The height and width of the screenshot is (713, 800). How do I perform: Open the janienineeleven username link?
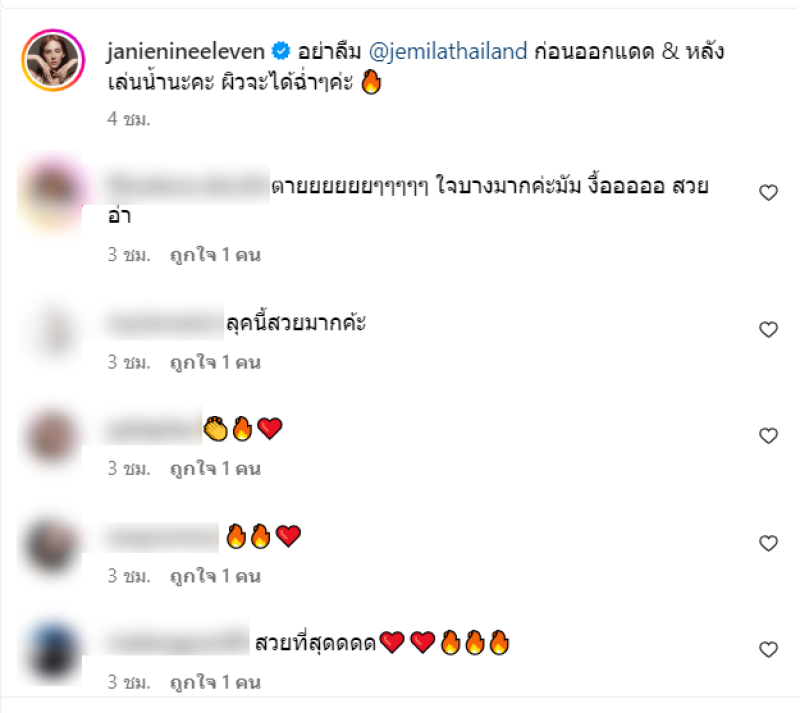(x=186, y=52)
